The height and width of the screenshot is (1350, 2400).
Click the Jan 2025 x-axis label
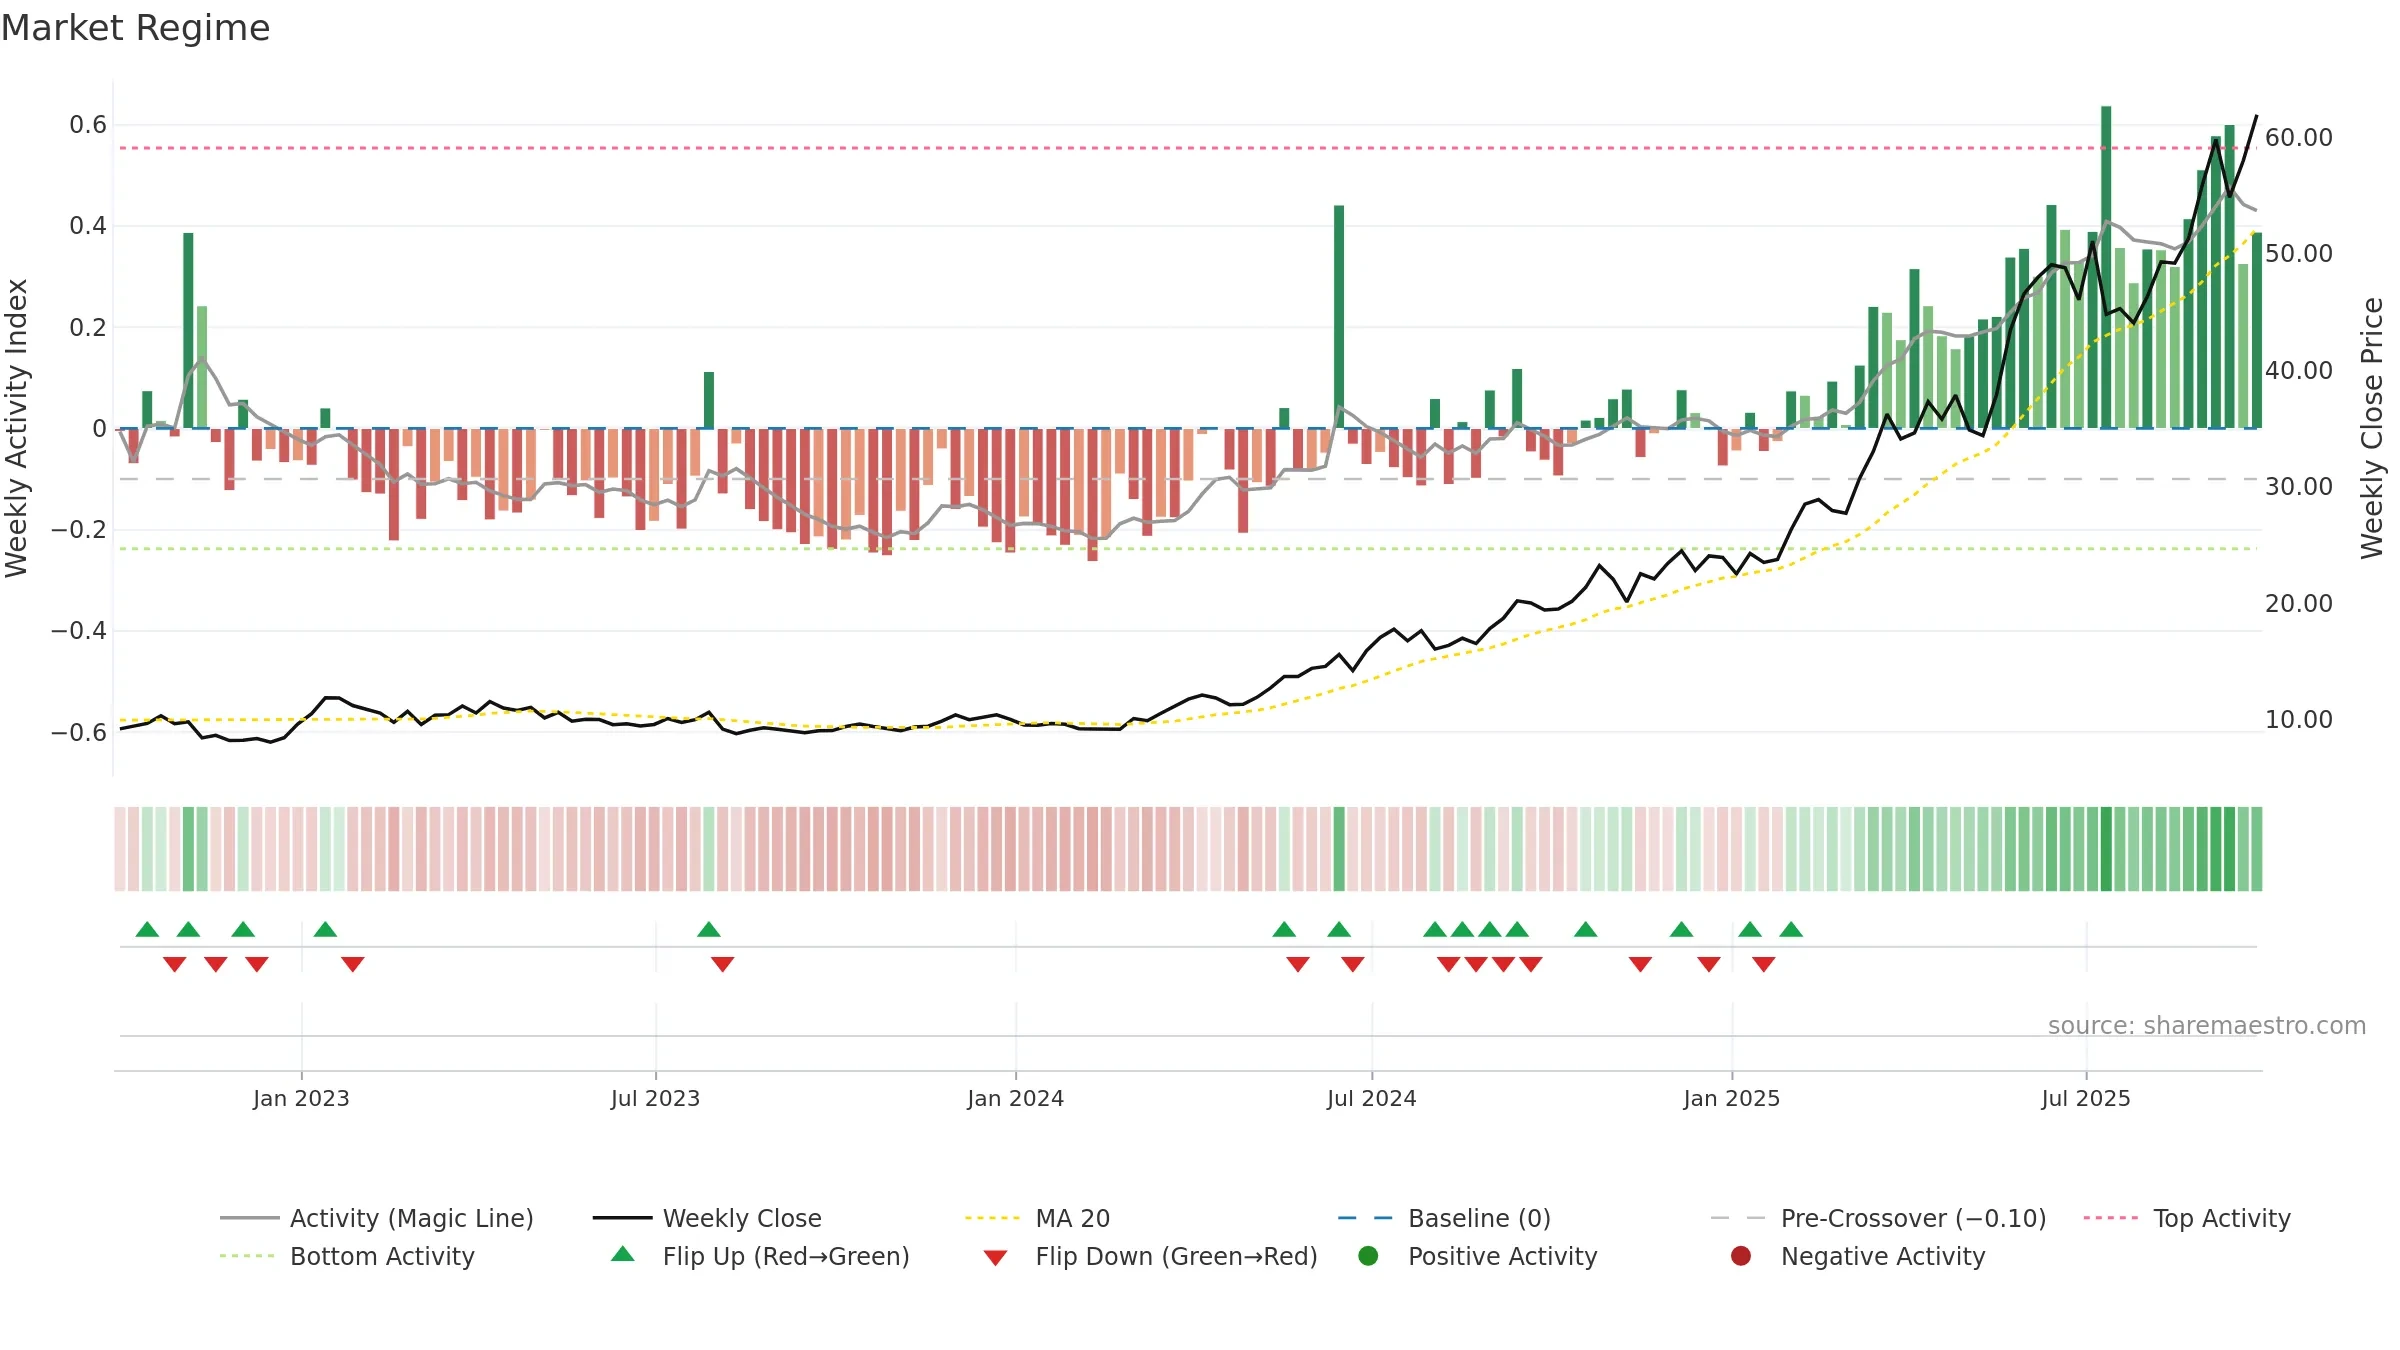(1731, 1099)
